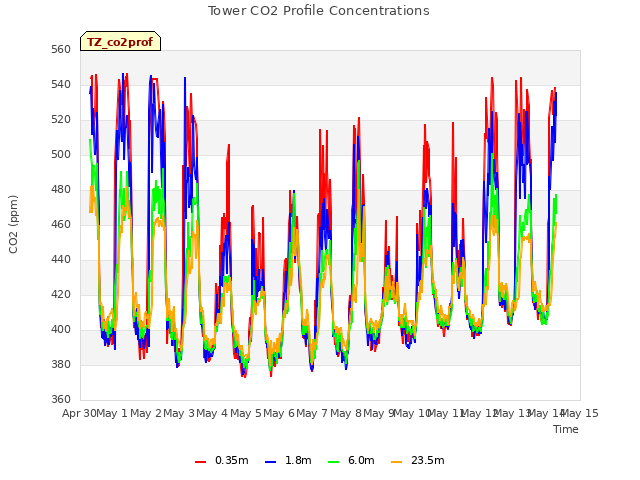This screenshot has width=640, height=480.
Task: Click the 1.8m legend label
Action: pyautogui.click(x=298, y=460)
